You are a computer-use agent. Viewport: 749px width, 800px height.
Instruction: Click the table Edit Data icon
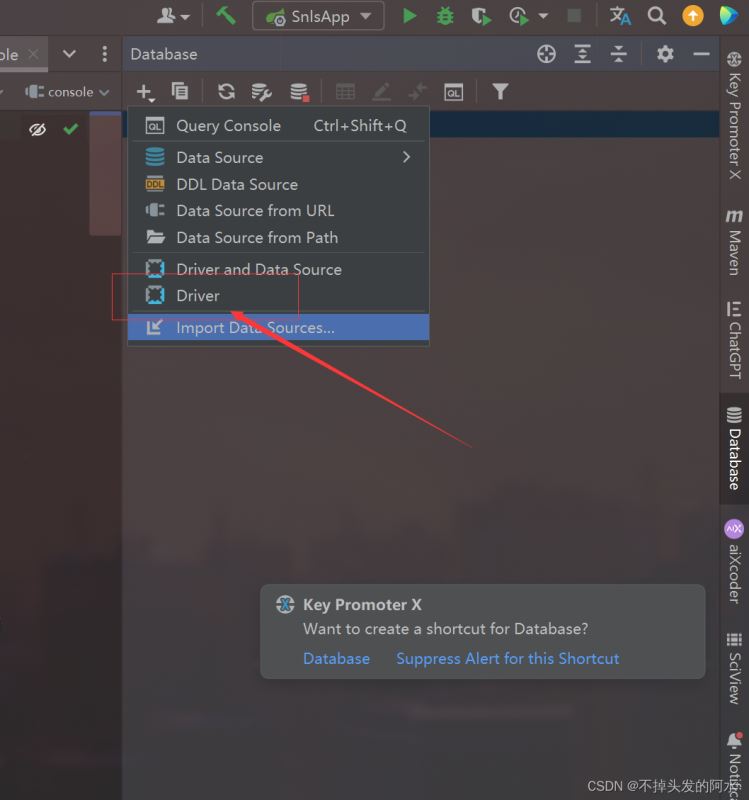345,92
